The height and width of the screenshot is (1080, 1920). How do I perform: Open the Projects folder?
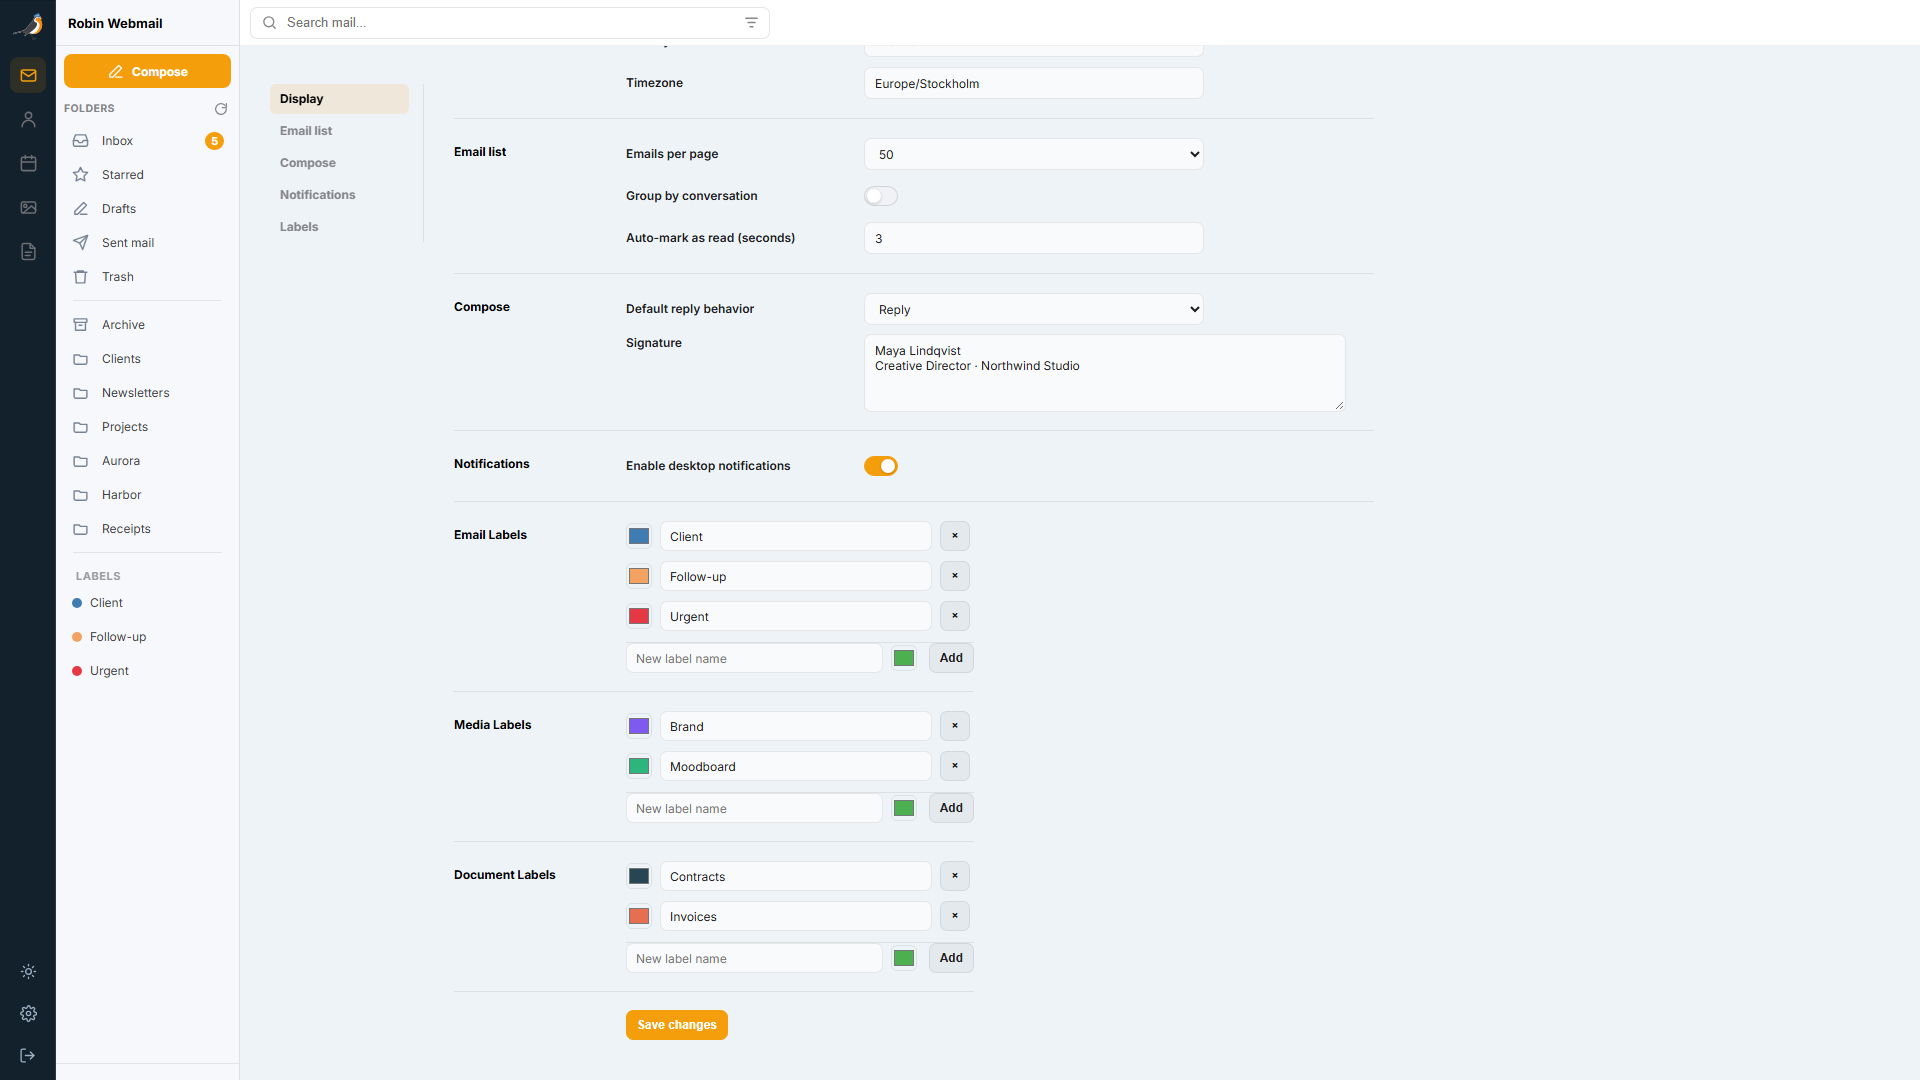pos(147,427)
